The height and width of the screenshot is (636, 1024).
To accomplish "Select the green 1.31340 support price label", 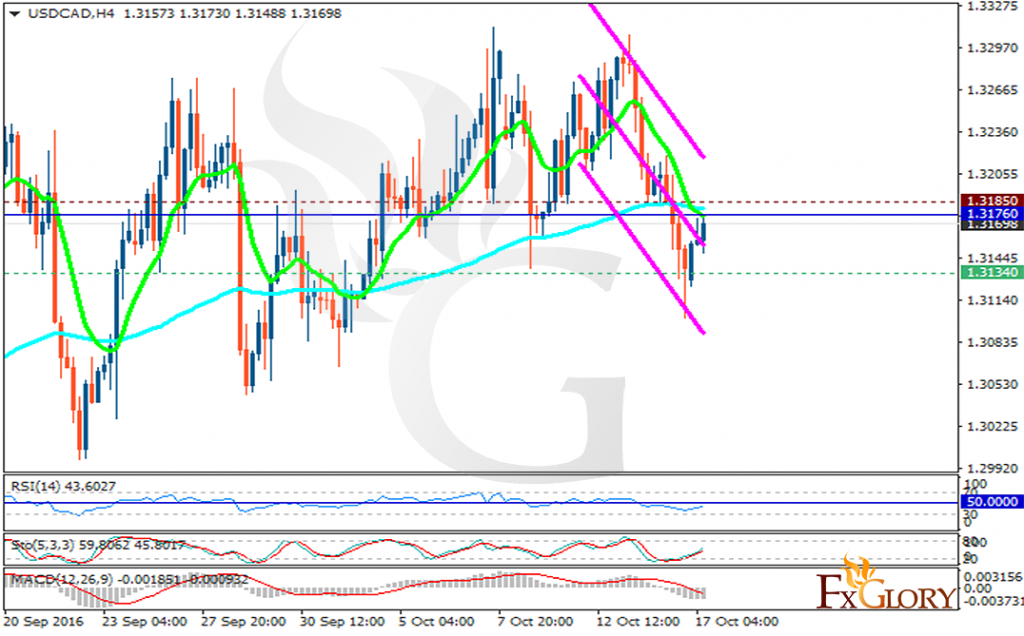I will click(x=991, y=272).
